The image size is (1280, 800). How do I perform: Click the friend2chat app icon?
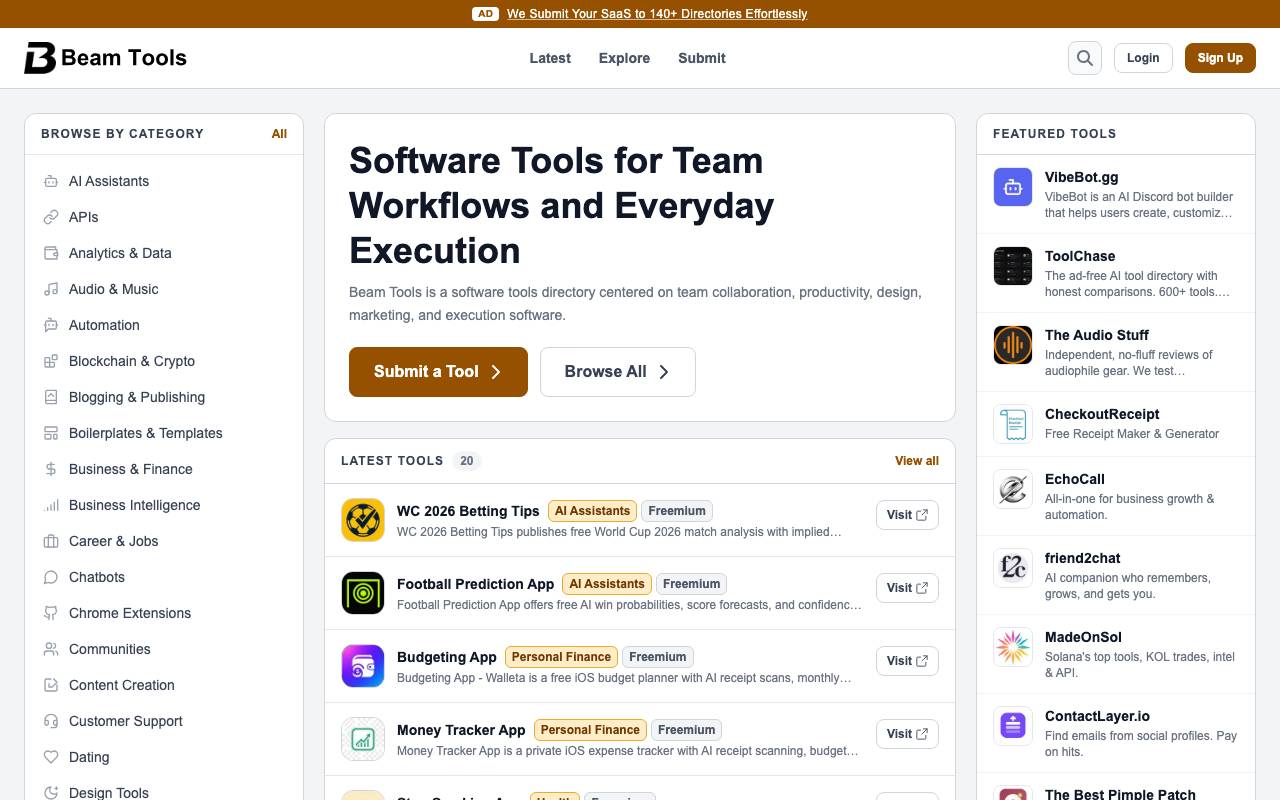pyautogui.click(x=1013, y=568)
